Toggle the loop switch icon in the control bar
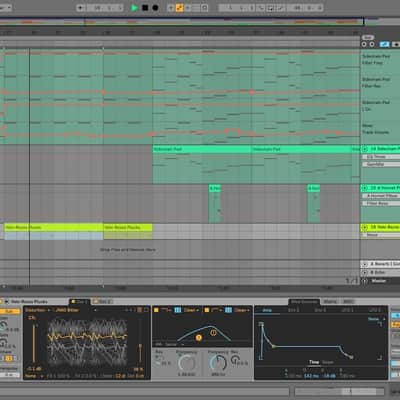The image size is (400, 400). coord(270,8)
